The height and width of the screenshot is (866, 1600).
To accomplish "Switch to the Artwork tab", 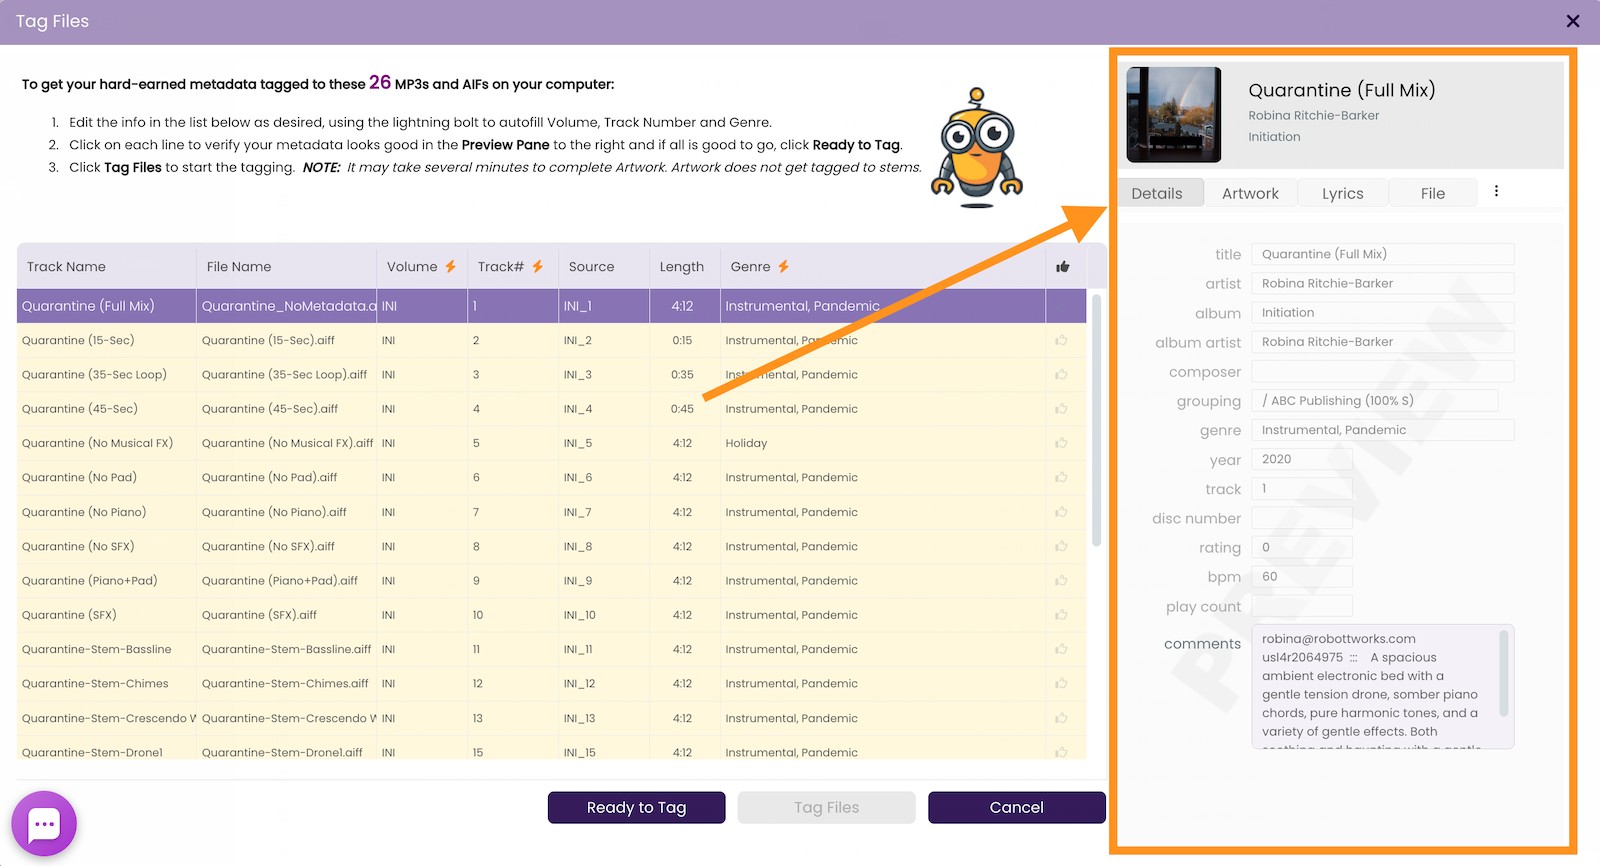I will (x=1250, y=193).
